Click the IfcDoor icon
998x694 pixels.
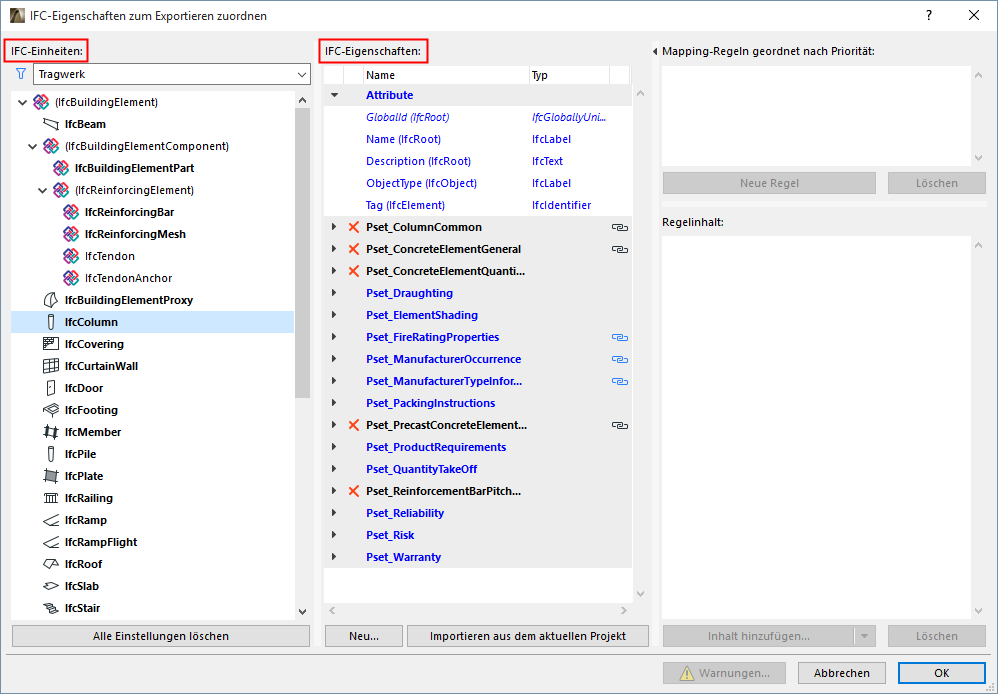(51, 388)
